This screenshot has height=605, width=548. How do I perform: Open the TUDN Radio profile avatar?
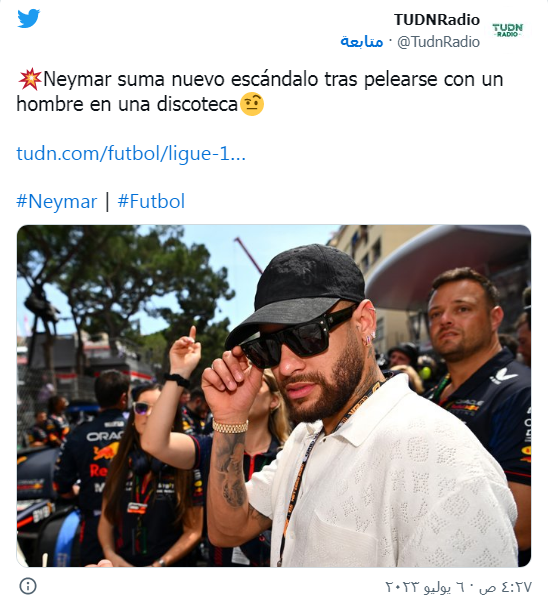pos(507,30)
